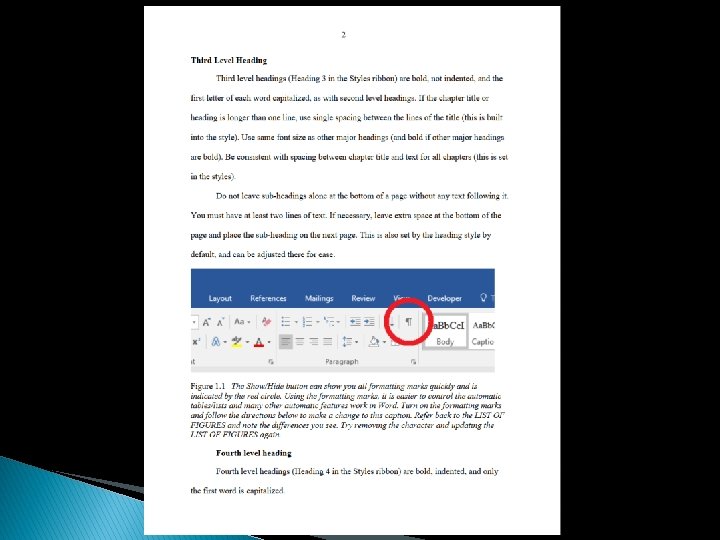Open the Layout ribbon tab
The width and height of the screenshot is (720, 540).
click(220, 298)
